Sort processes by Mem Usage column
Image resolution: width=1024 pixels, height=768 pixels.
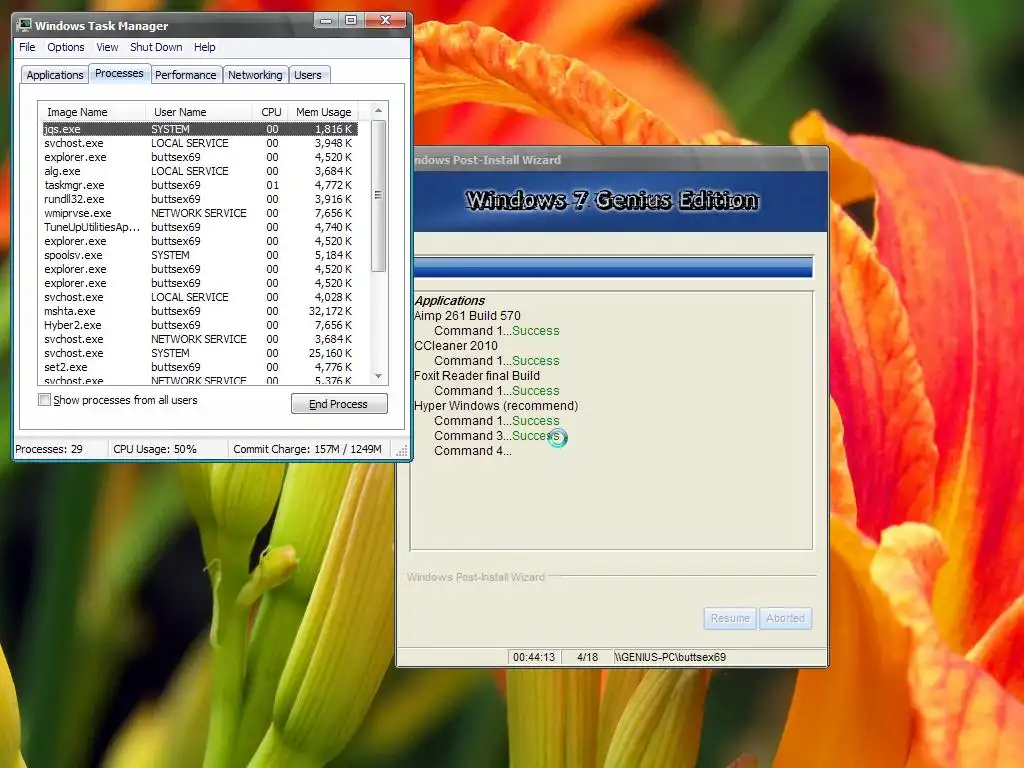pos(324,112)
